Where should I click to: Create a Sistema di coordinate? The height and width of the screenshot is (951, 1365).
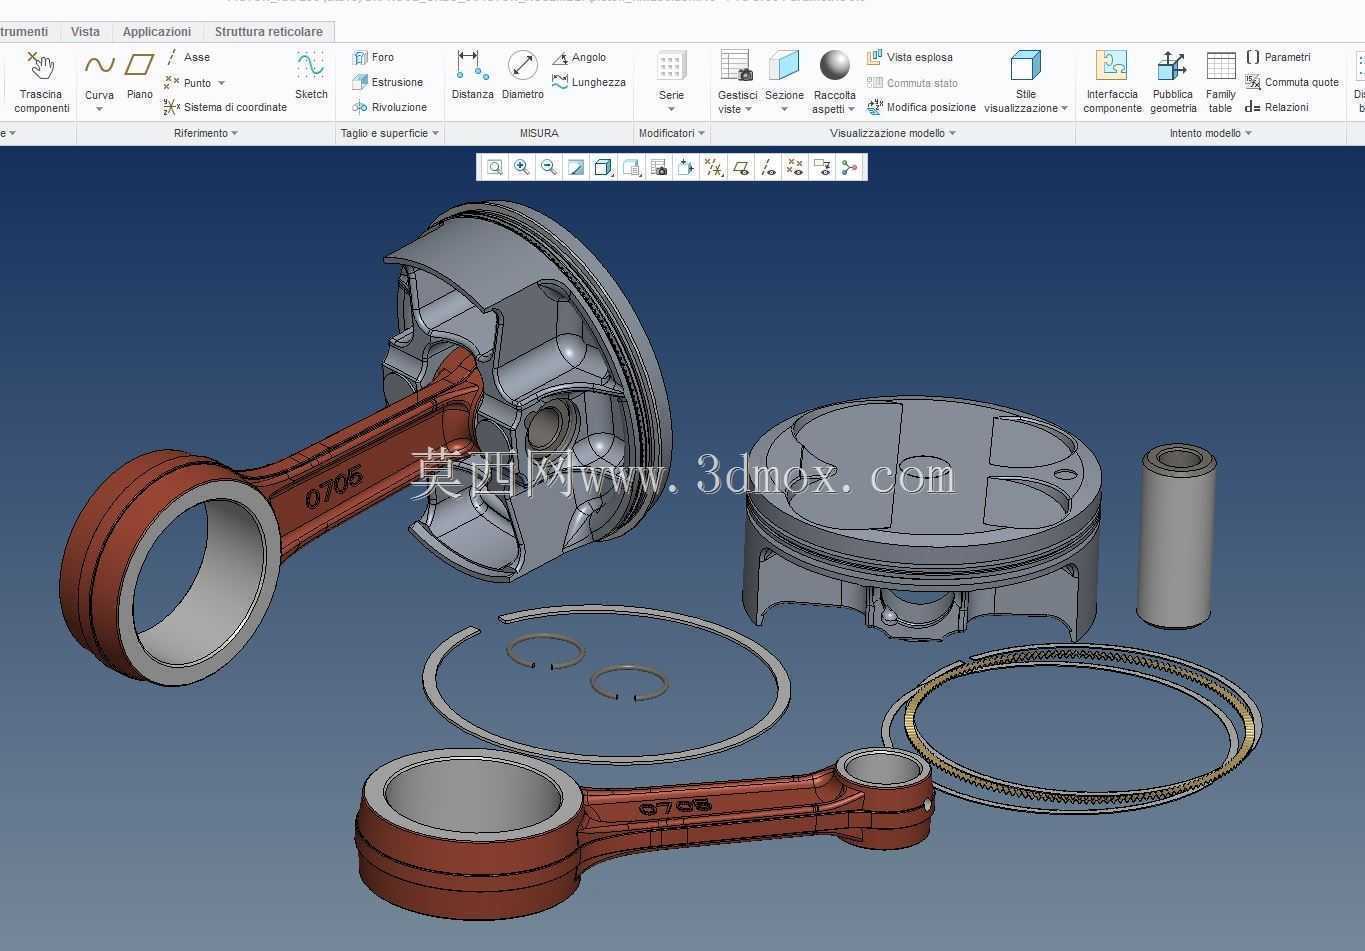226,107
